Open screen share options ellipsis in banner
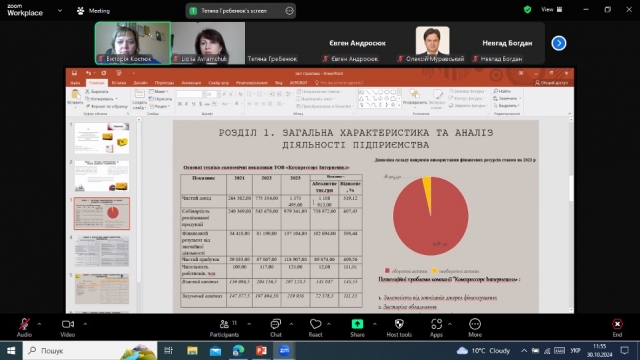 coord(289,11)
